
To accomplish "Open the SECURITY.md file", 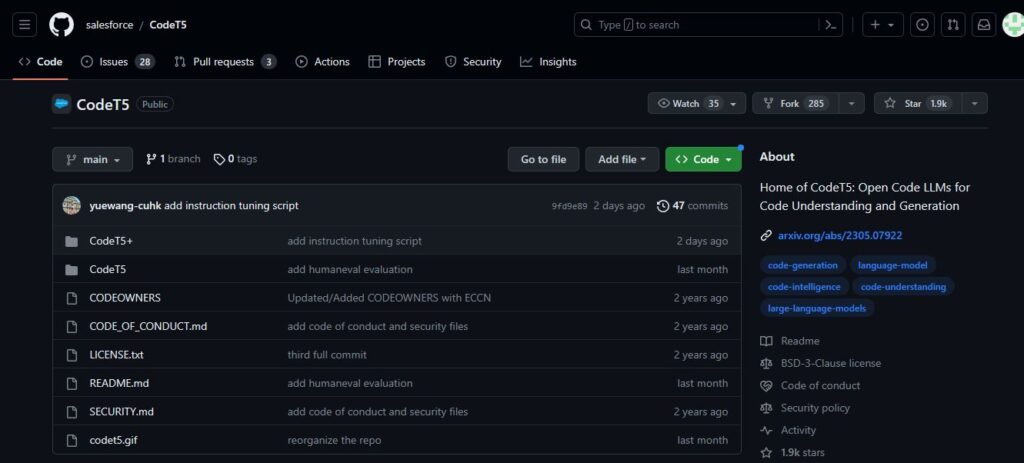I will tap(121, 412).
